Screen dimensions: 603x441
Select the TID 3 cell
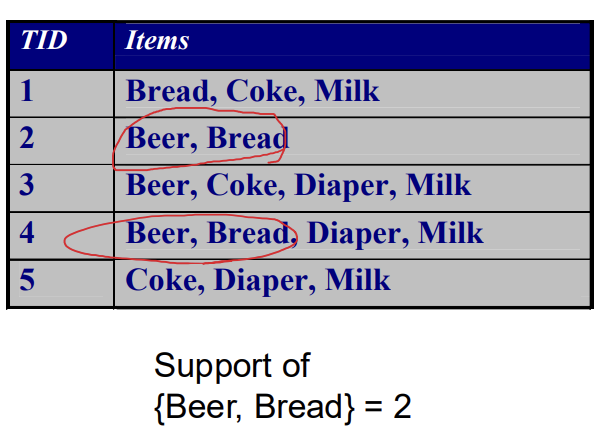[62, 188]
